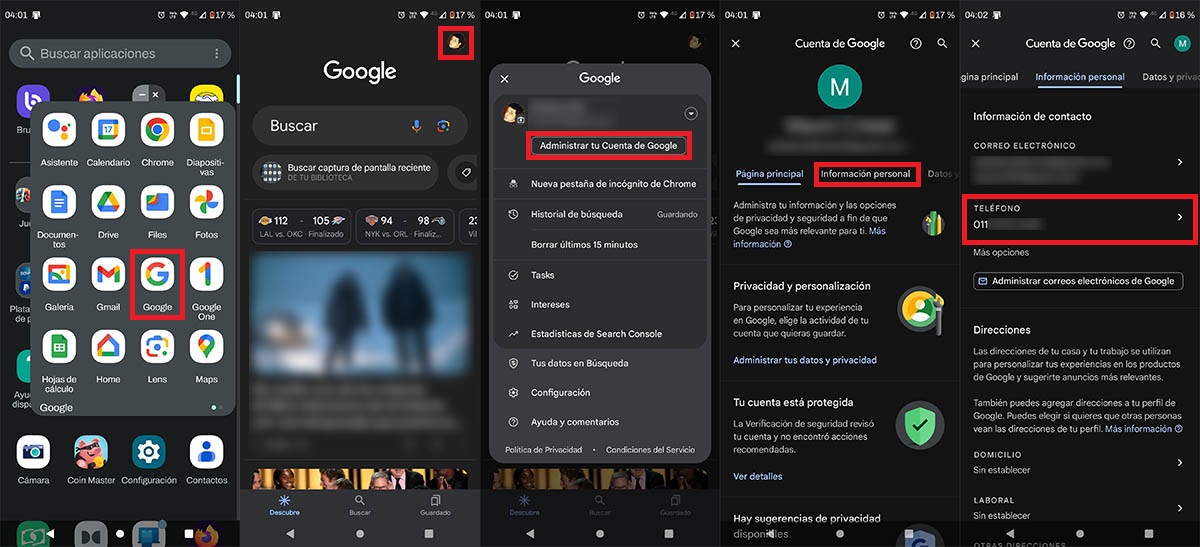
Task: Open Estadísticas de Search Console entry
Action: pyautogui.click(x=600, y=334)
